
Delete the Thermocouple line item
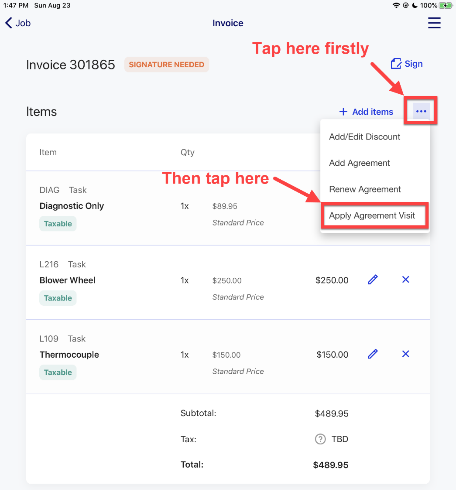[x=405, y=354]
